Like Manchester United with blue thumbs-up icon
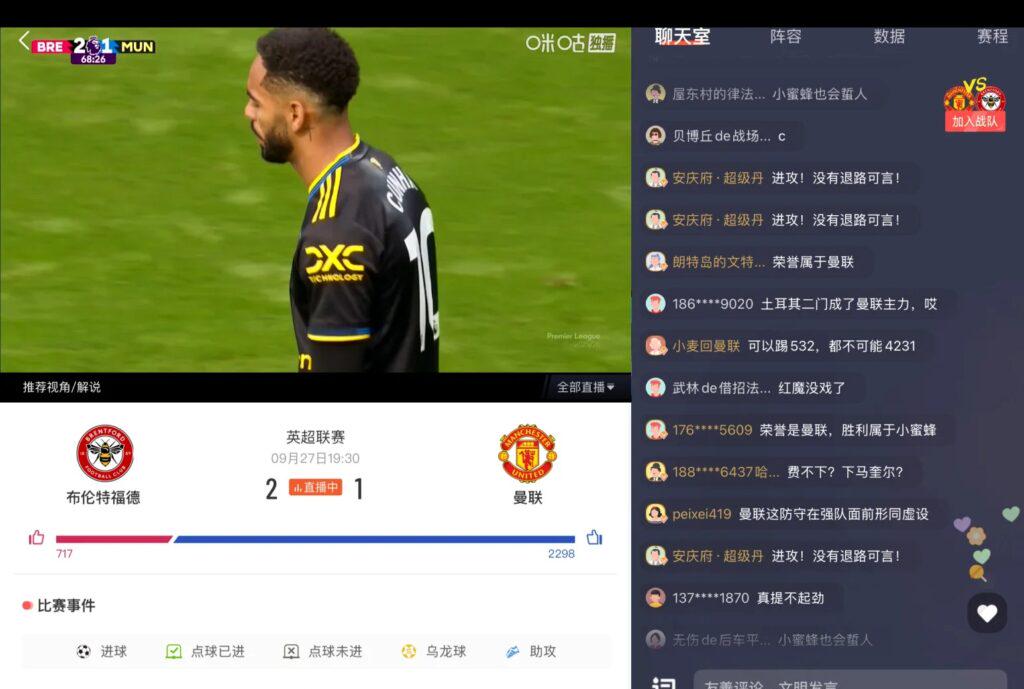The height and width of the screenshot is (689, 1024). (x=594, y=537)
